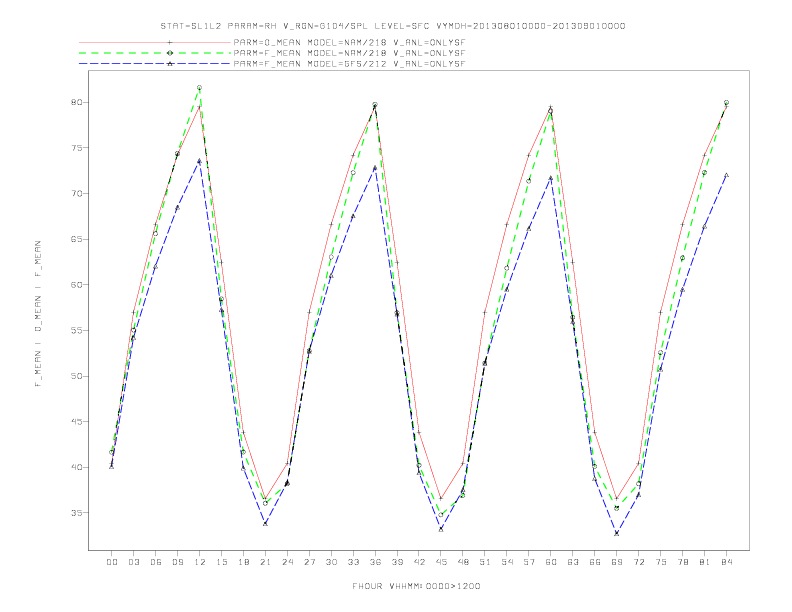This screenshot has width=792, height=612.
Task: Click y-axis tick value 35
Action: tap(76, 513)
